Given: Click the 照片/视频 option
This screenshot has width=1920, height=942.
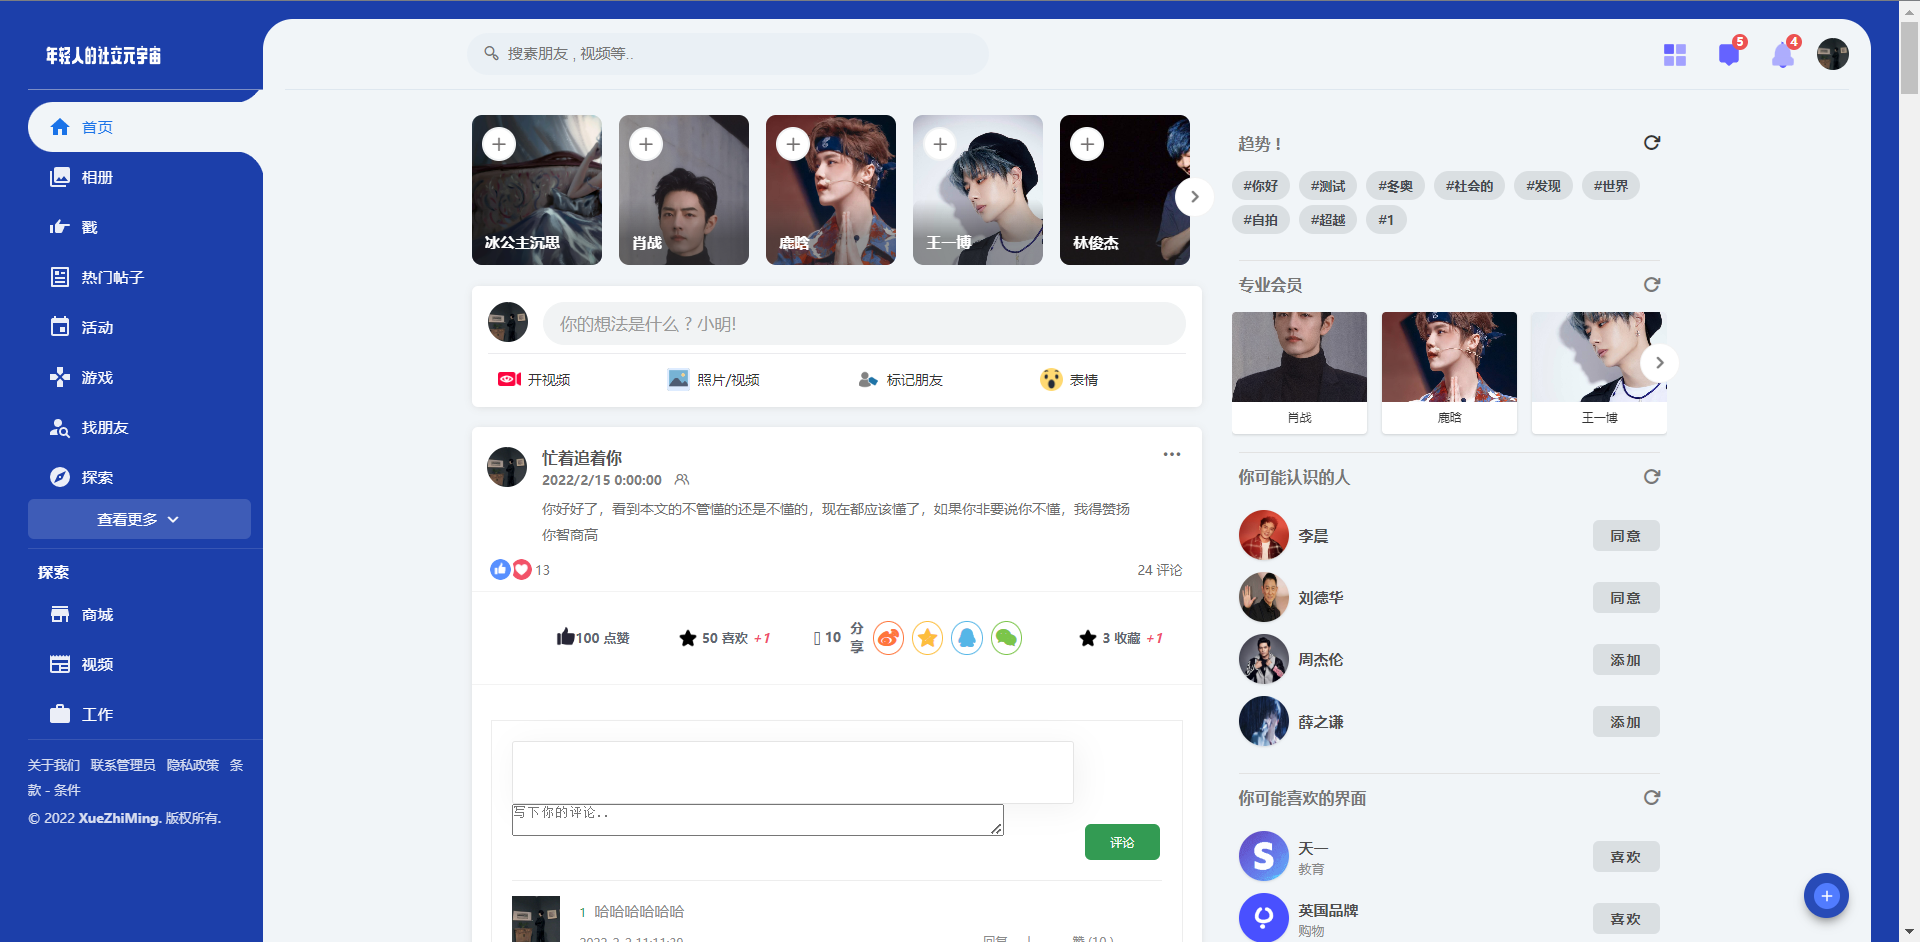Looking at the screenshot, I should (x=713, y=379).
